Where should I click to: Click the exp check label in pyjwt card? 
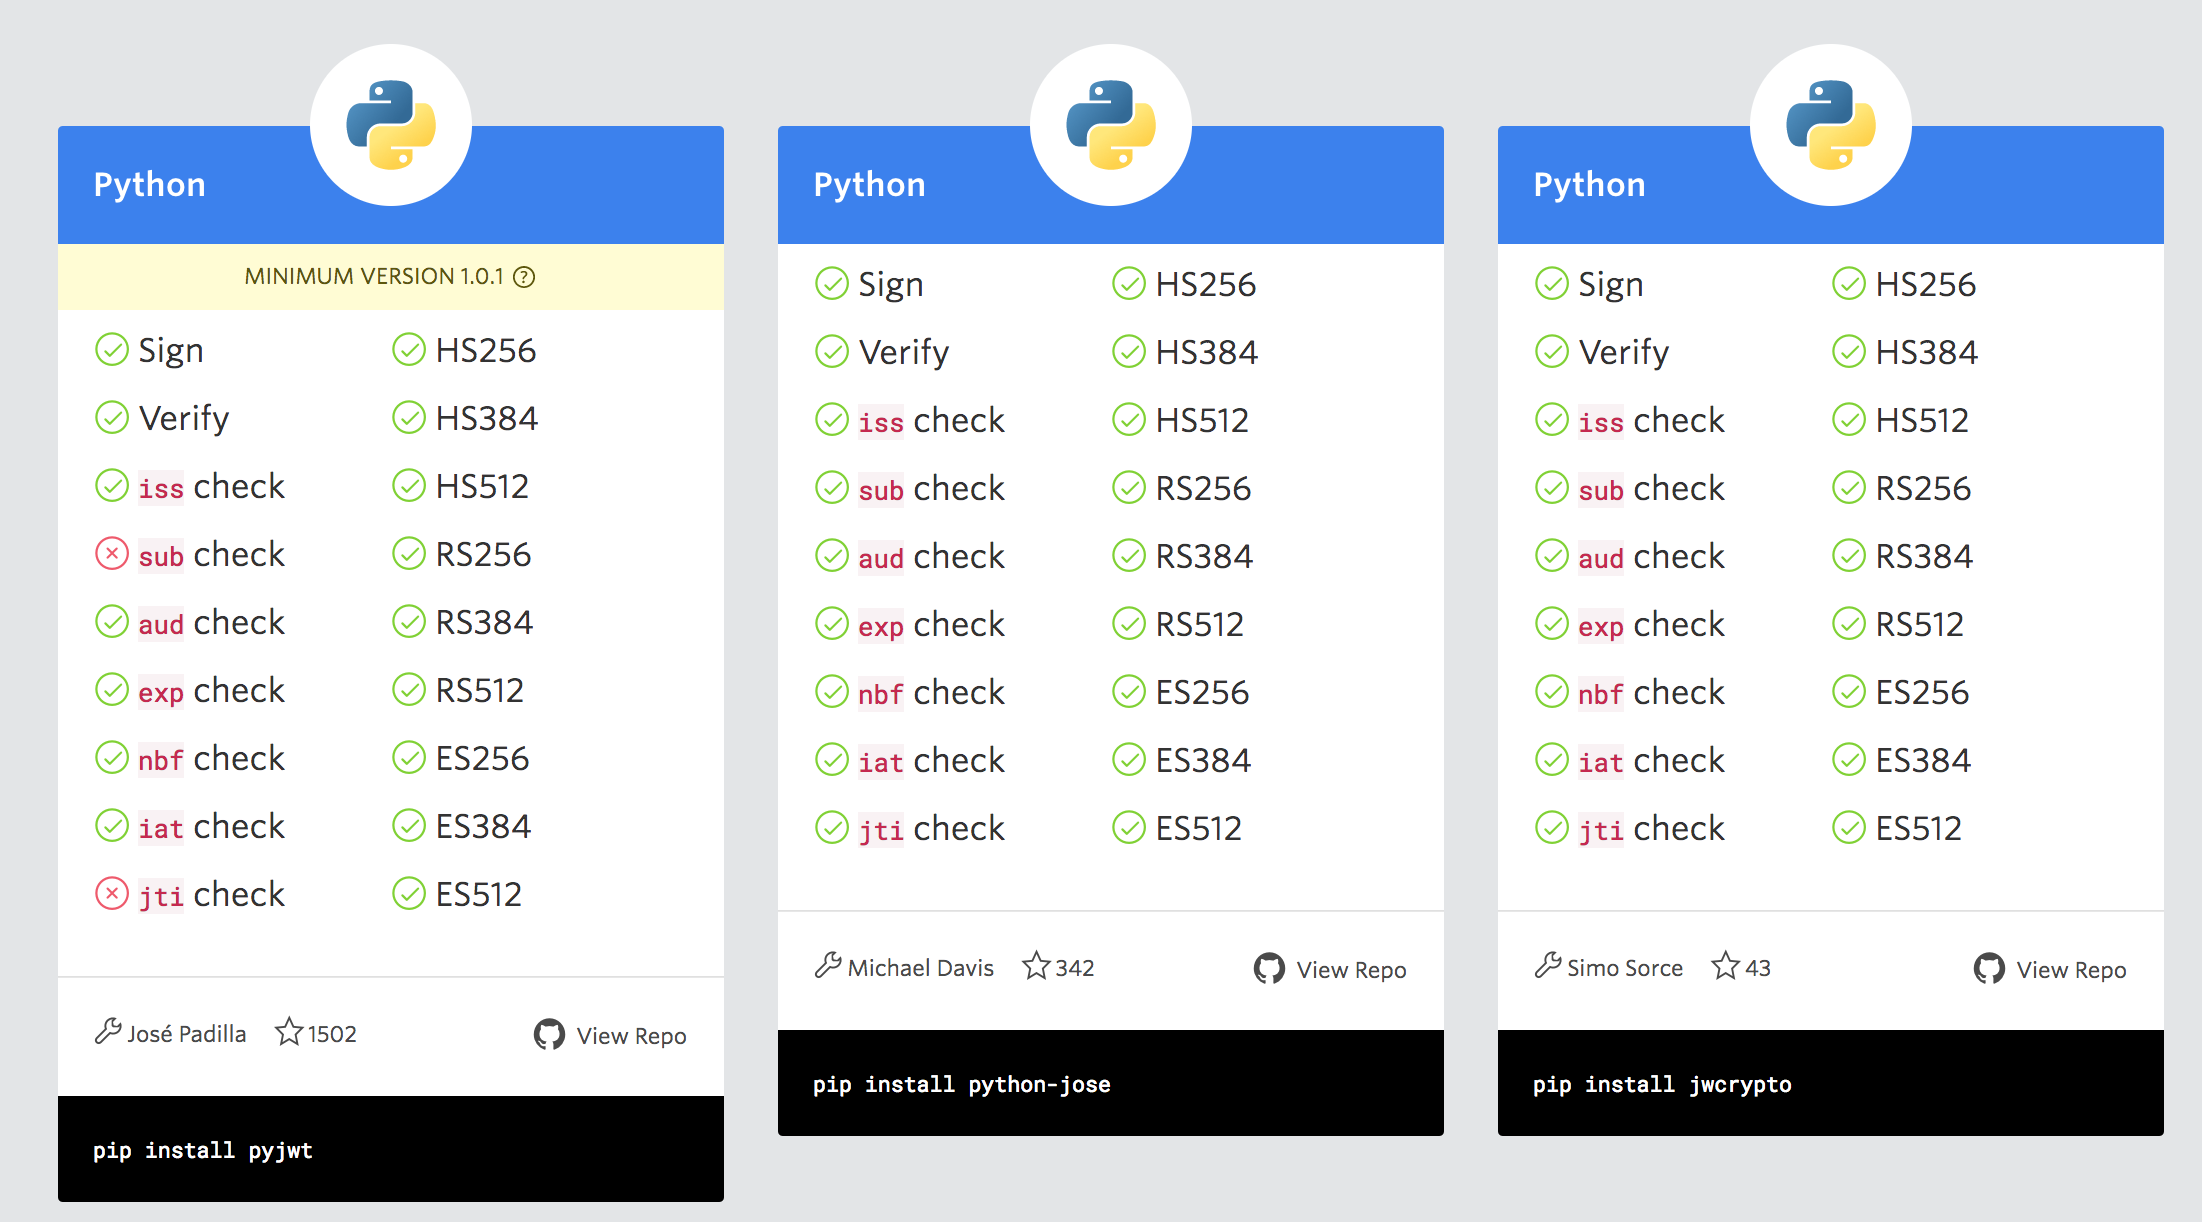(212, 690)
